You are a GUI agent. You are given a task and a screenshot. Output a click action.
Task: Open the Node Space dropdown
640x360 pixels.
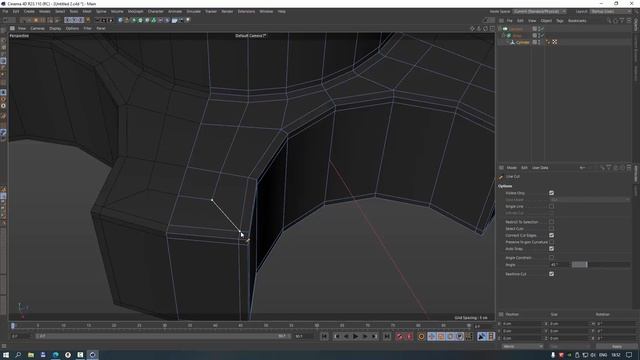[x=540, y=11]
